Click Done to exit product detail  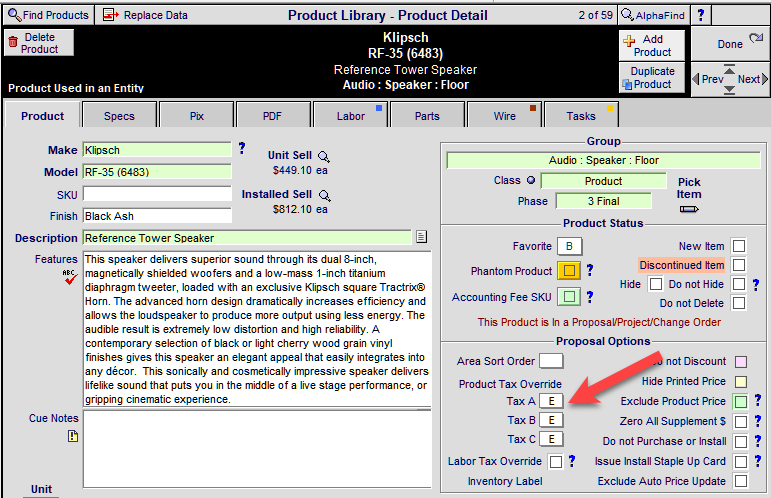point(730,44)
